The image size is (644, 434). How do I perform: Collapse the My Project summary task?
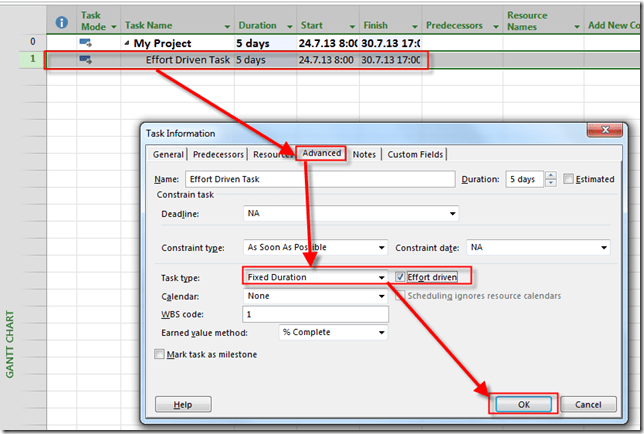(127, 44)
